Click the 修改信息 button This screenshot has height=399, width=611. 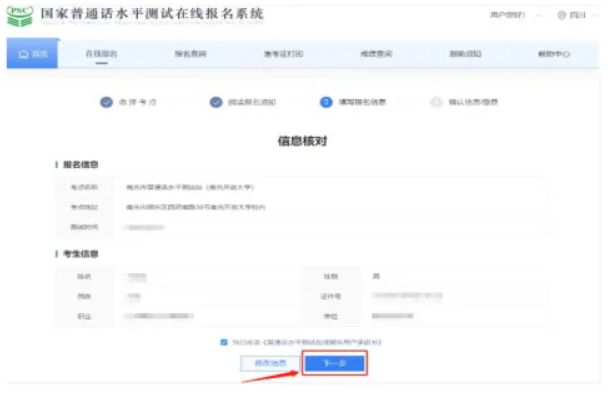coord(270,363)
